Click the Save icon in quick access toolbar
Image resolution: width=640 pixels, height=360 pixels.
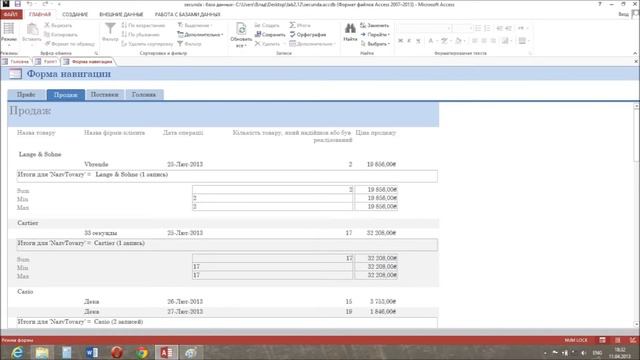(18, 4)
